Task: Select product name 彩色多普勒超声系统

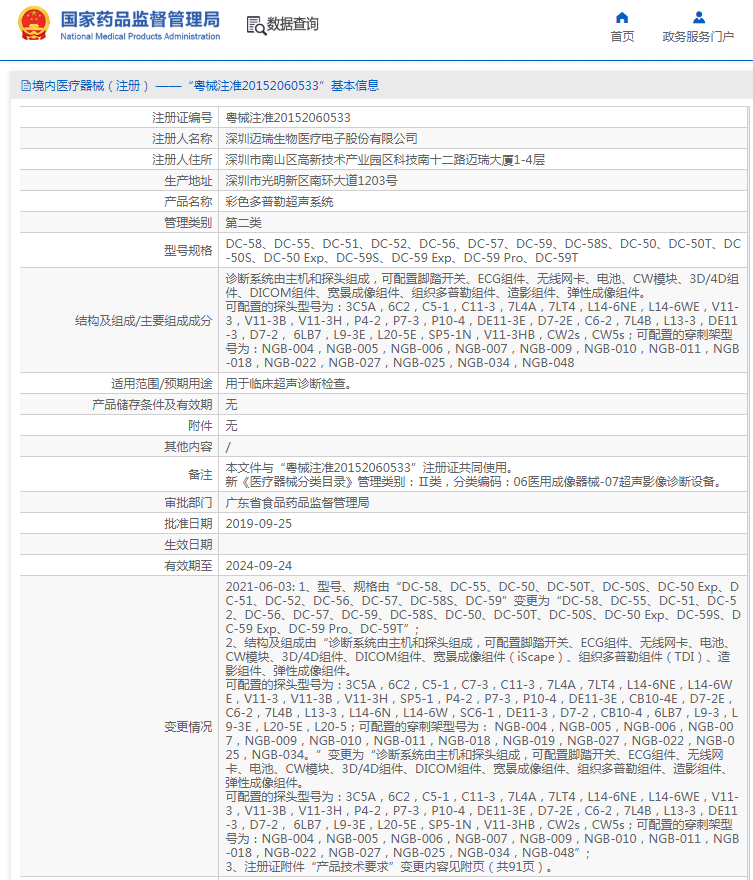Action: [x=279, y=201]
